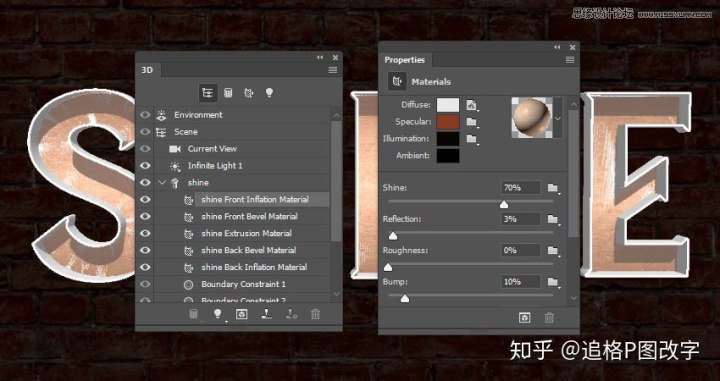This screenshot has height=381, width=720.
Task: Open Illumination texture folder icon
Action: click(x=472, y=139)
